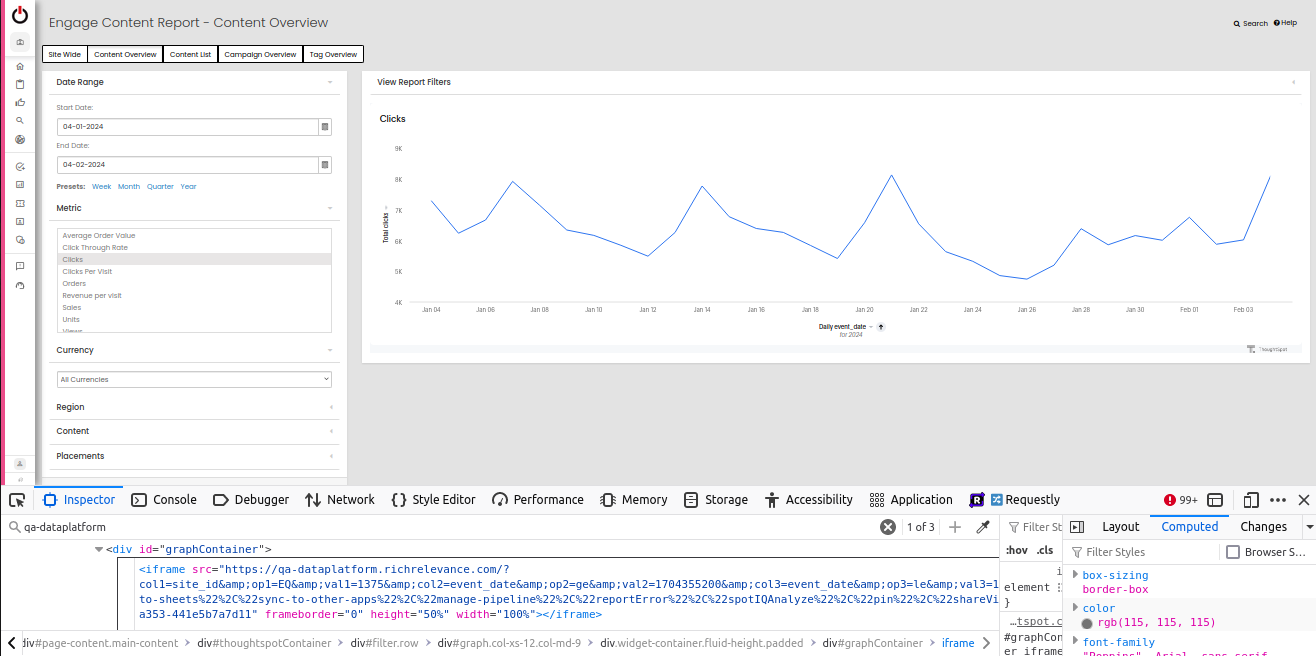The width and height of the screenshot is (1316, 656).
Task: Open the Storage devtools tab
Action: [715, 500]
